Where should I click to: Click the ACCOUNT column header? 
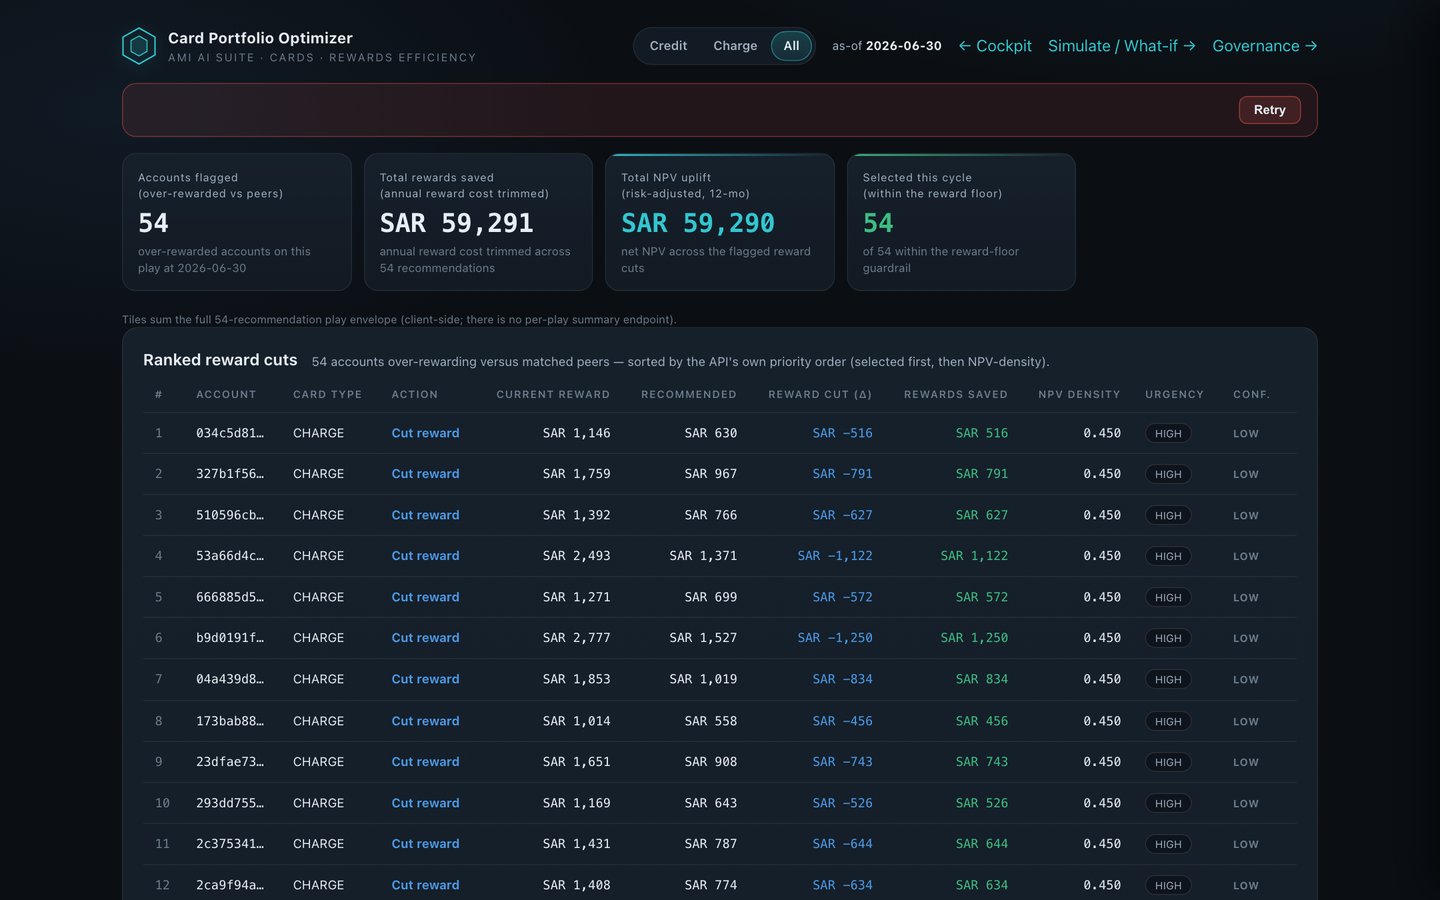(x=226, y=395)
